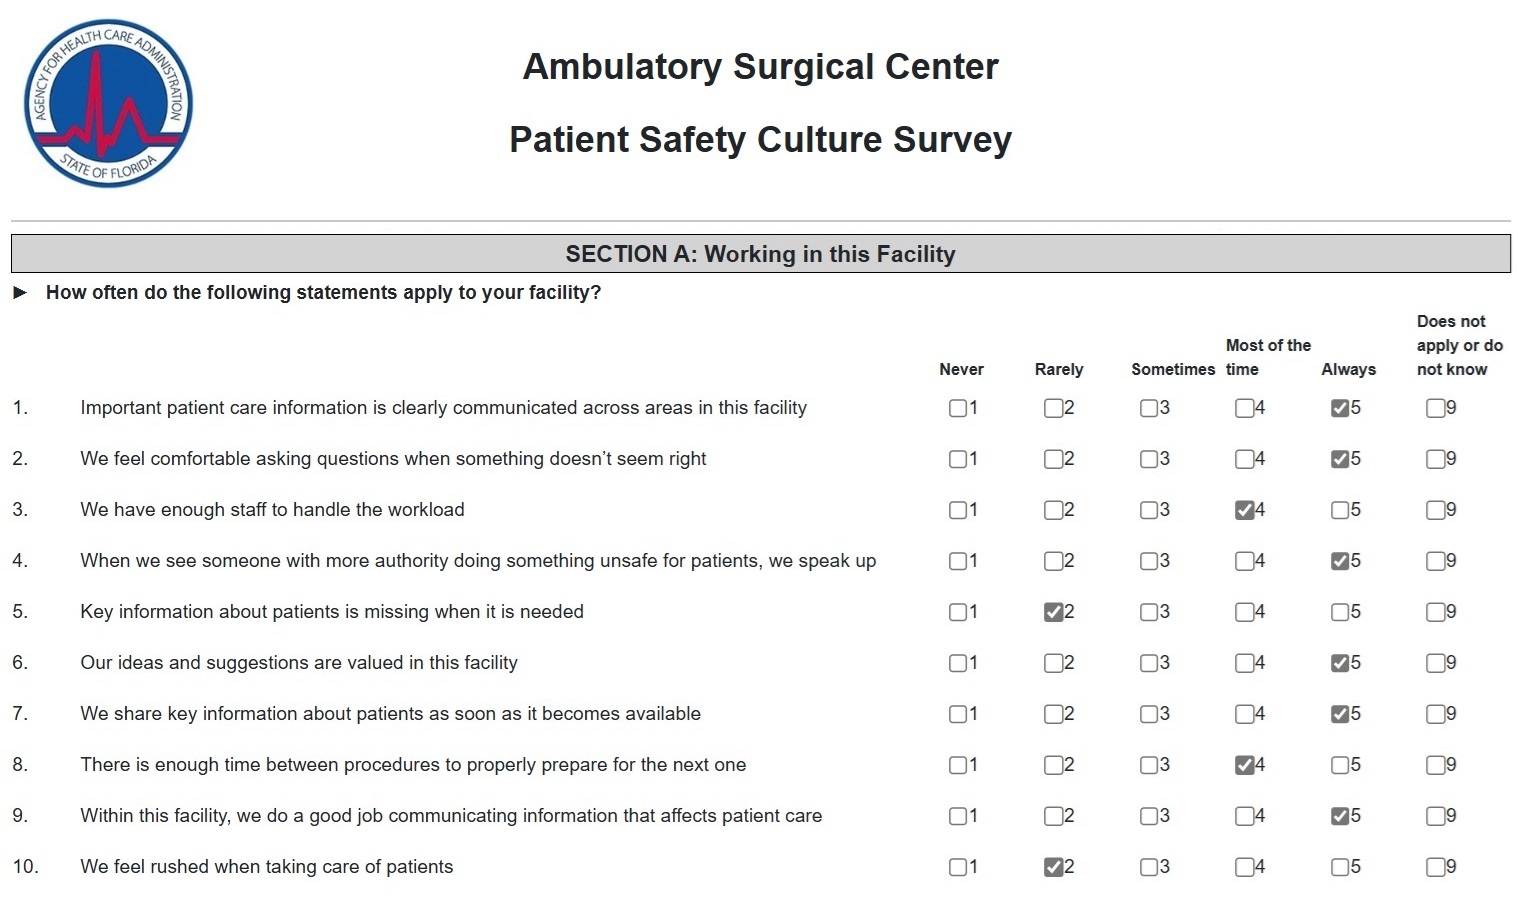Screen dimensions: 1518x904
Task: Check Sometimes for question 4 speak up
Action: click(1148, 561)
